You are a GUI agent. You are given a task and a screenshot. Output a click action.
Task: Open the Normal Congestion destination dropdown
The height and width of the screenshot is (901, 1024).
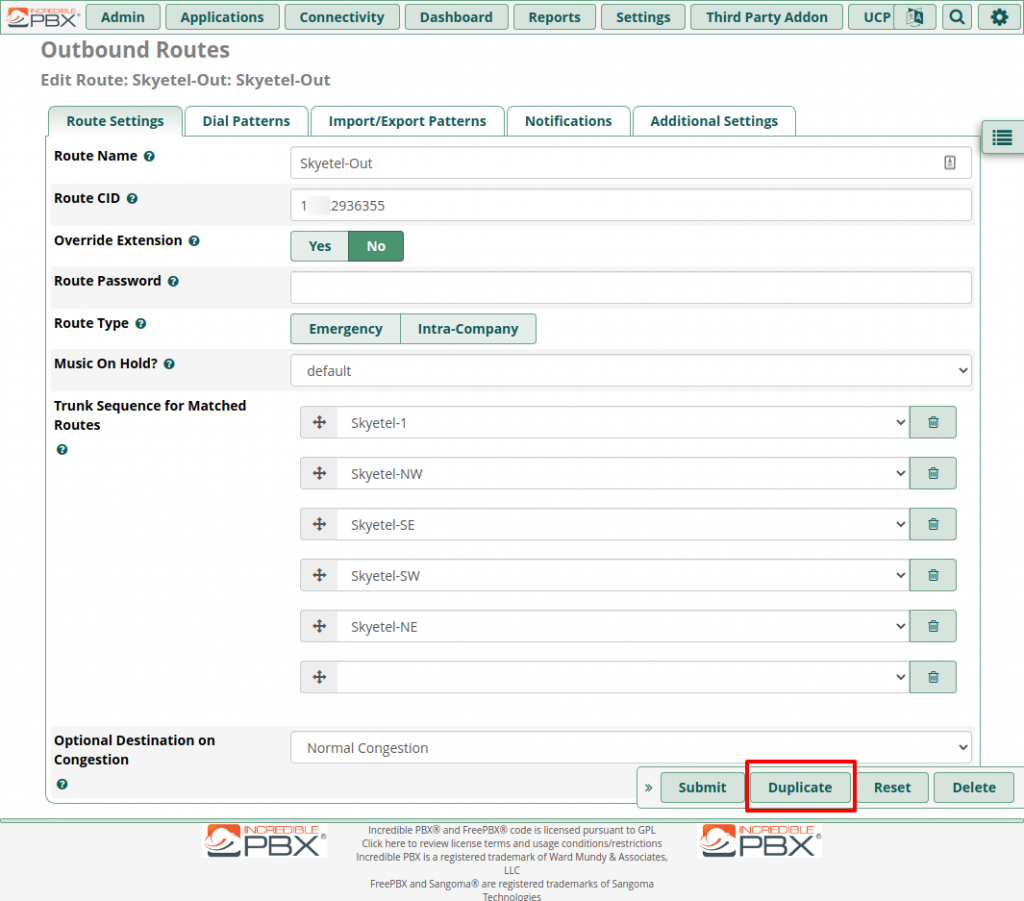tap(631, 748)
